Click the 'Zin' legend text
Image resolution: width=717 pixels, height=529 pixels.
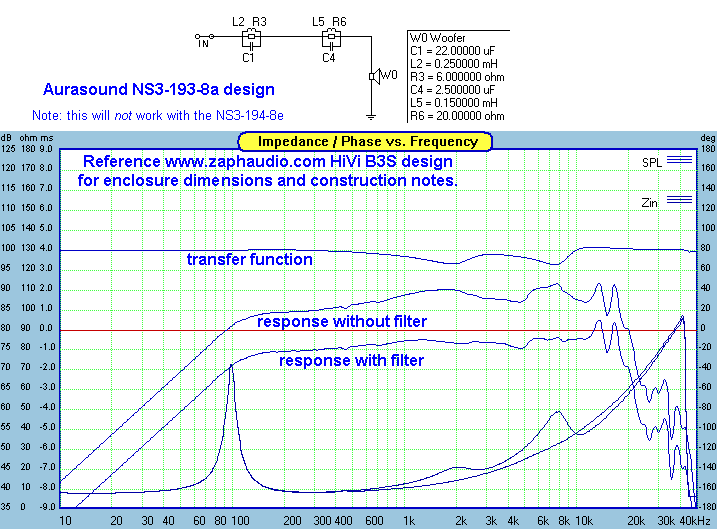click(x=649, y=203)
